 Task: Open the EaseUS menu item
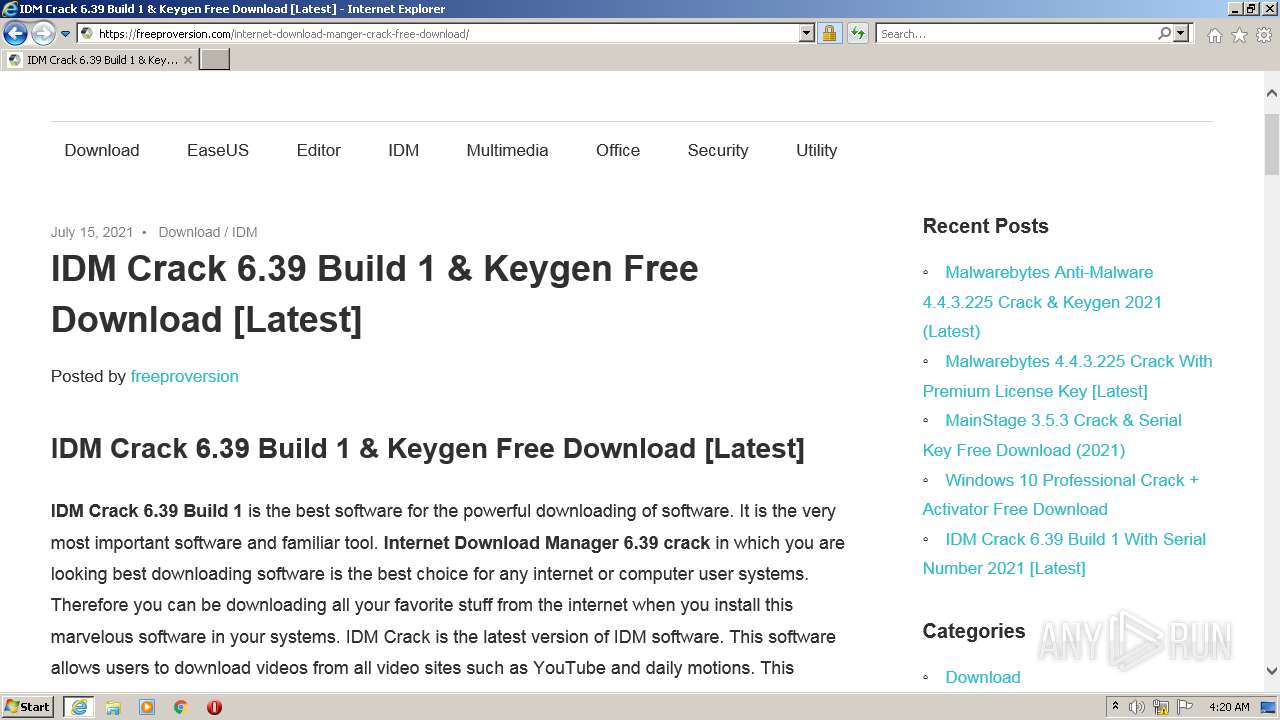218,150
